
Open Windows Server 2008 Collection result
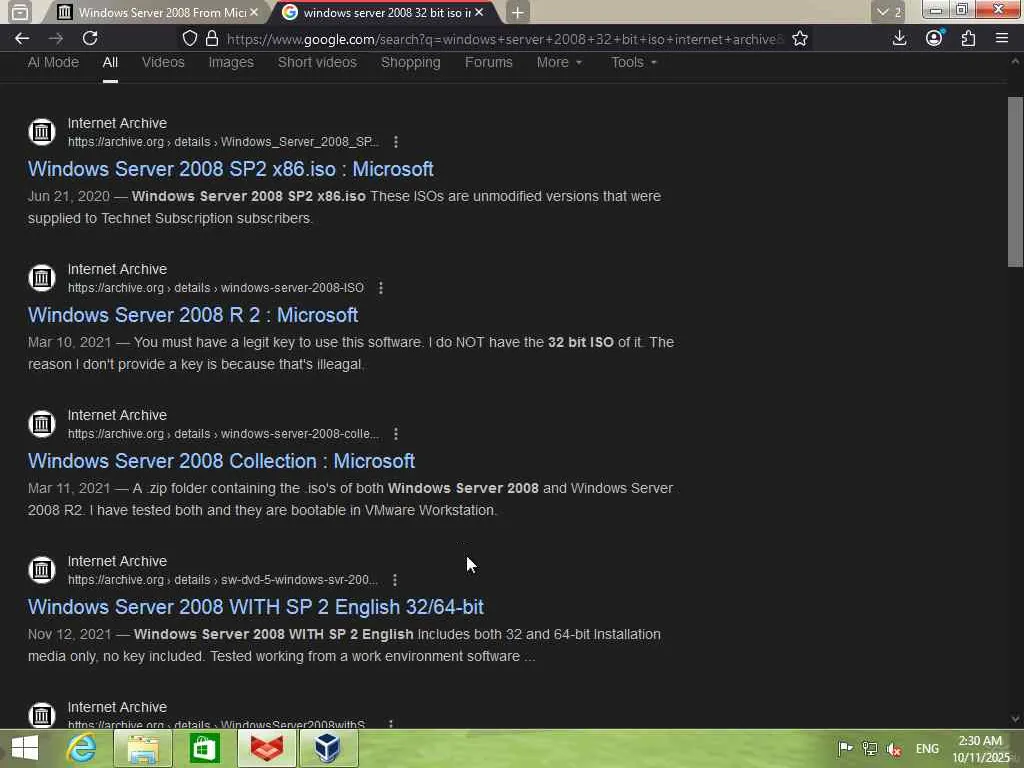point(221,461)
